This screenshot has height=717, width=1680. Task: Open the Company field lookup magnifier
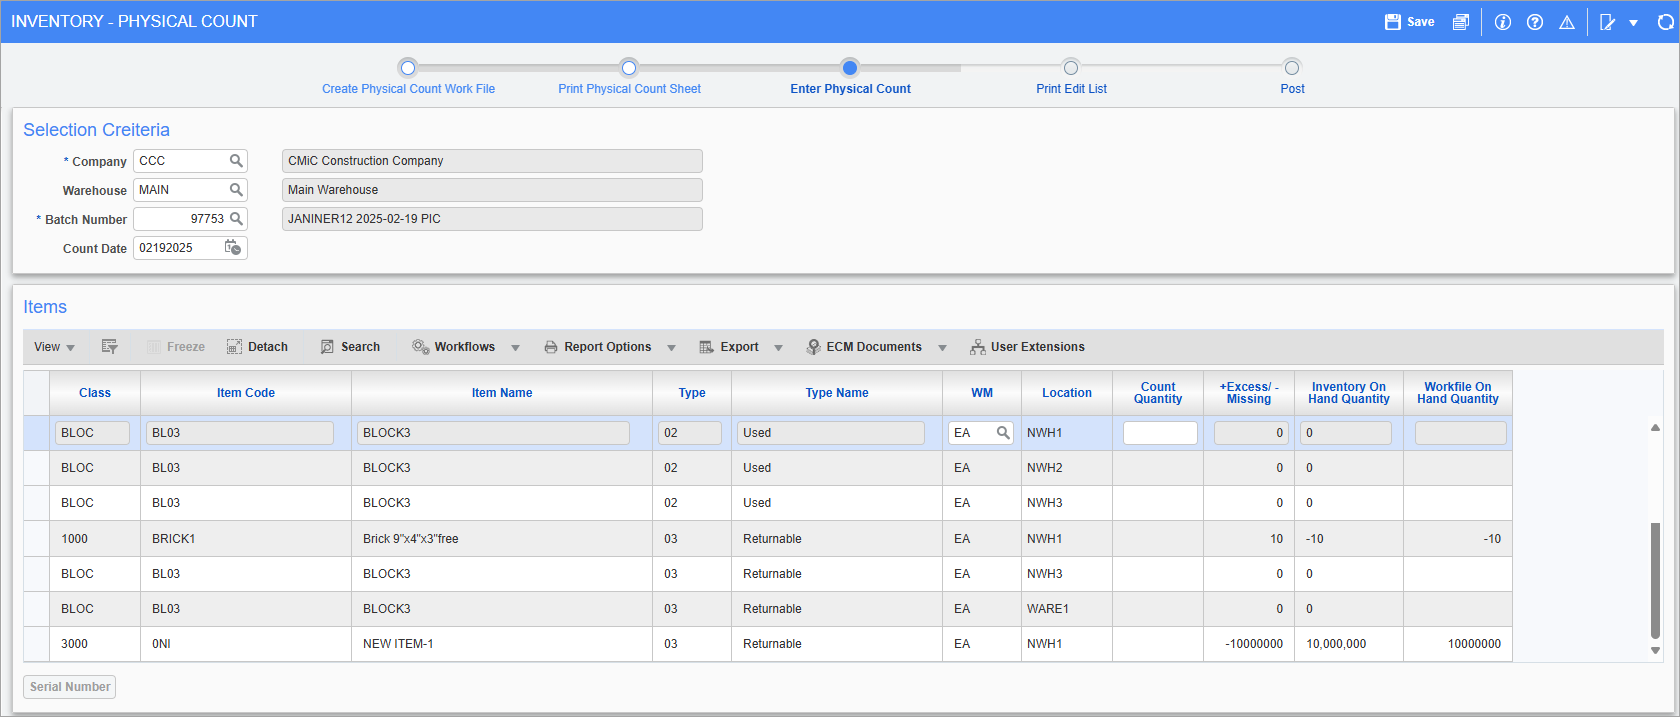coord(236,161)
